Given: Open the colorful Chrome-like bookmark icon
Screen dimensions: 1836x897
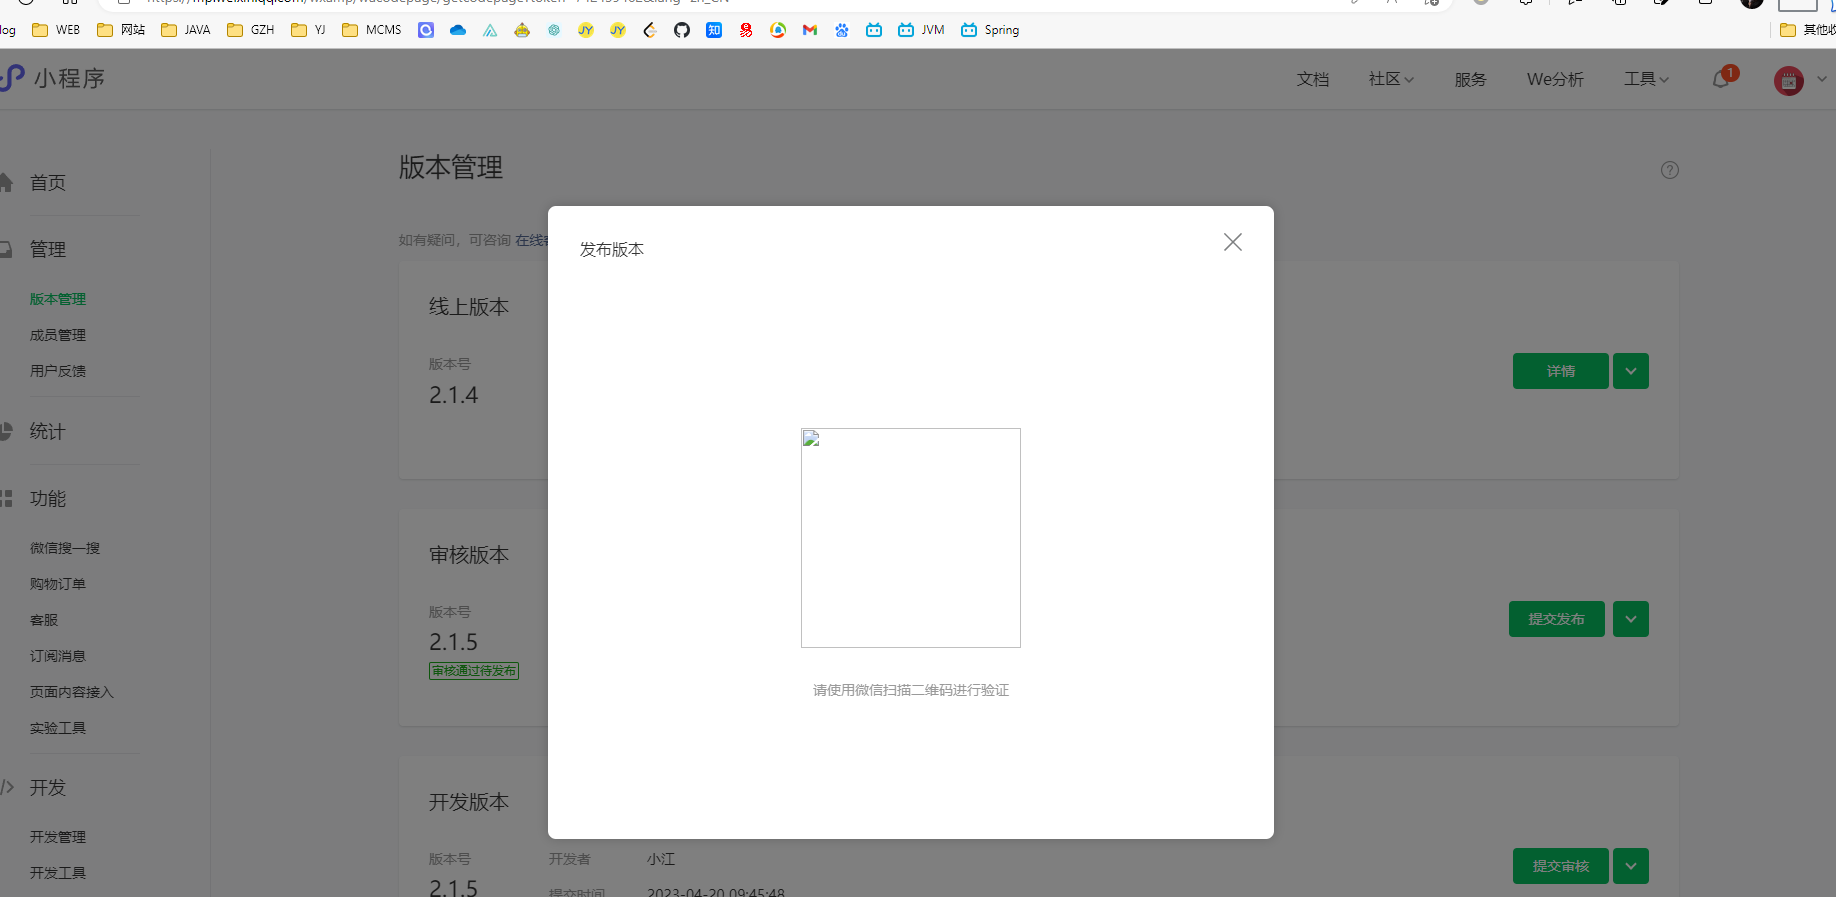Looking at the screenshot, I should (778, 30).
